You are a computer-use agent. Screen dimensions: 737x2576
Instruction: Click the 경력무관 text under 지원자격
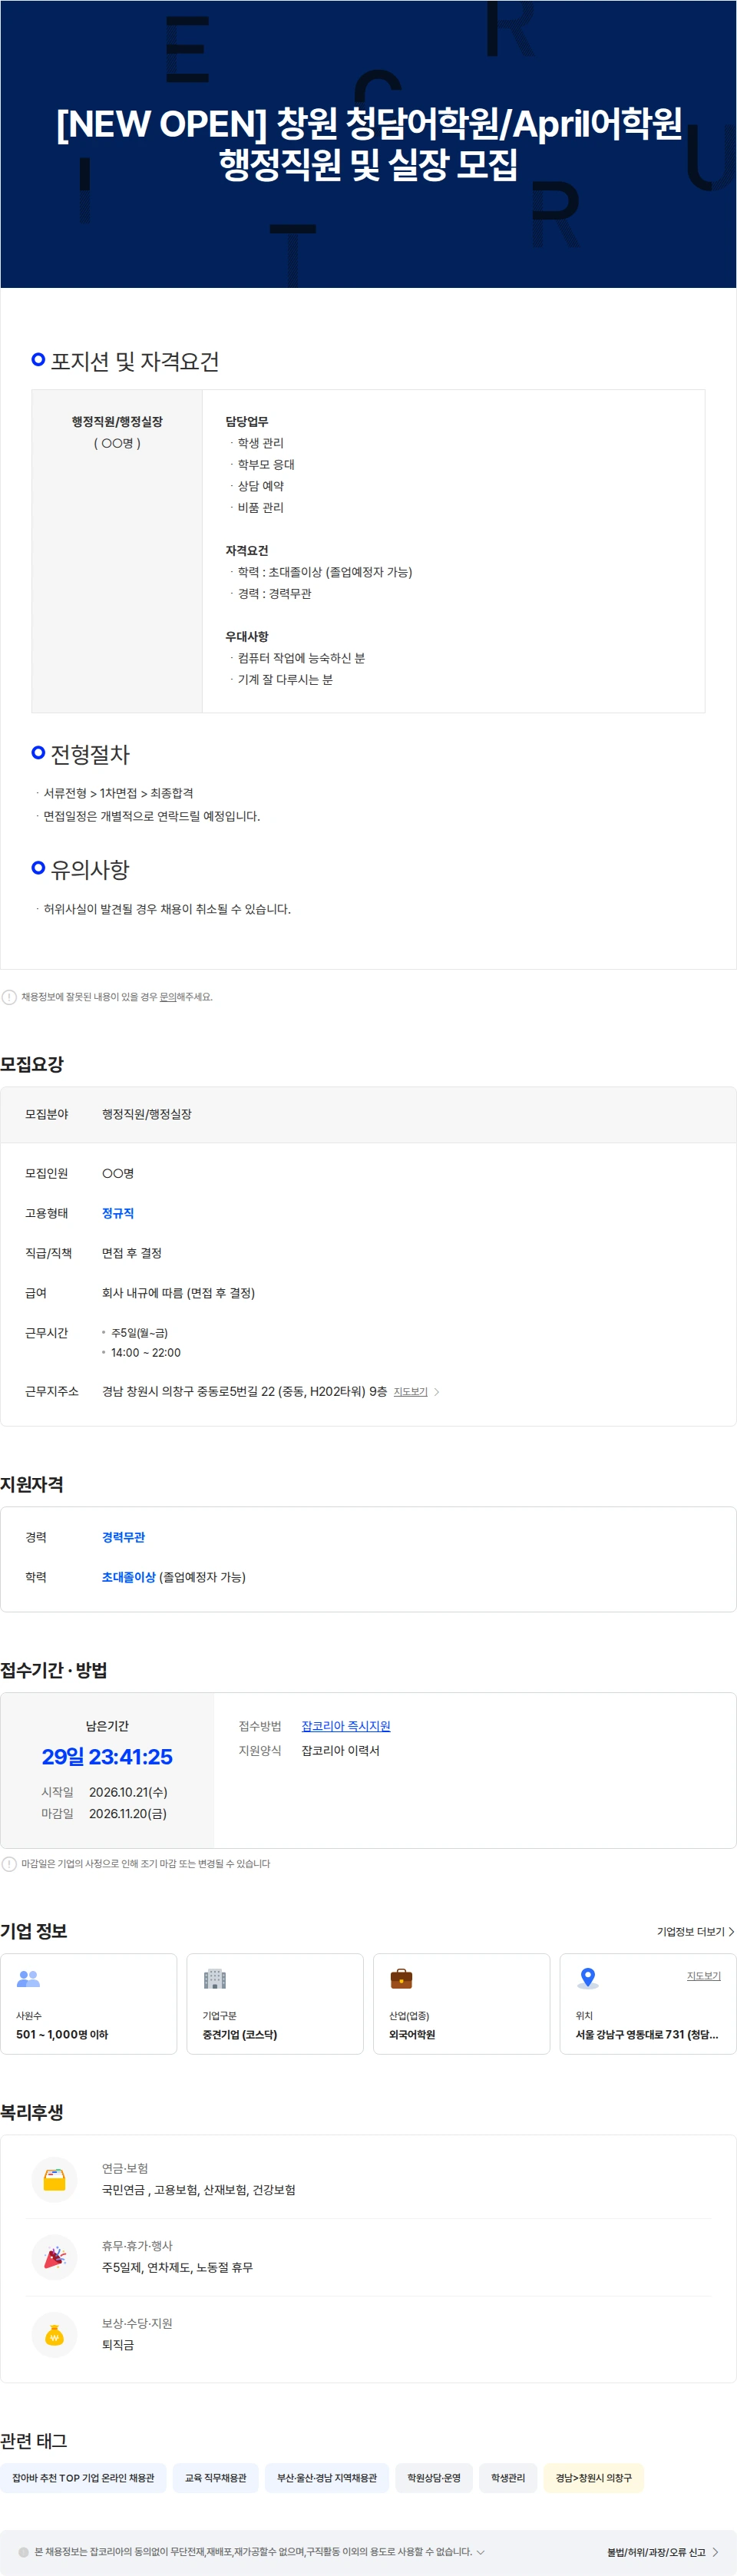tap(123, 1537)
